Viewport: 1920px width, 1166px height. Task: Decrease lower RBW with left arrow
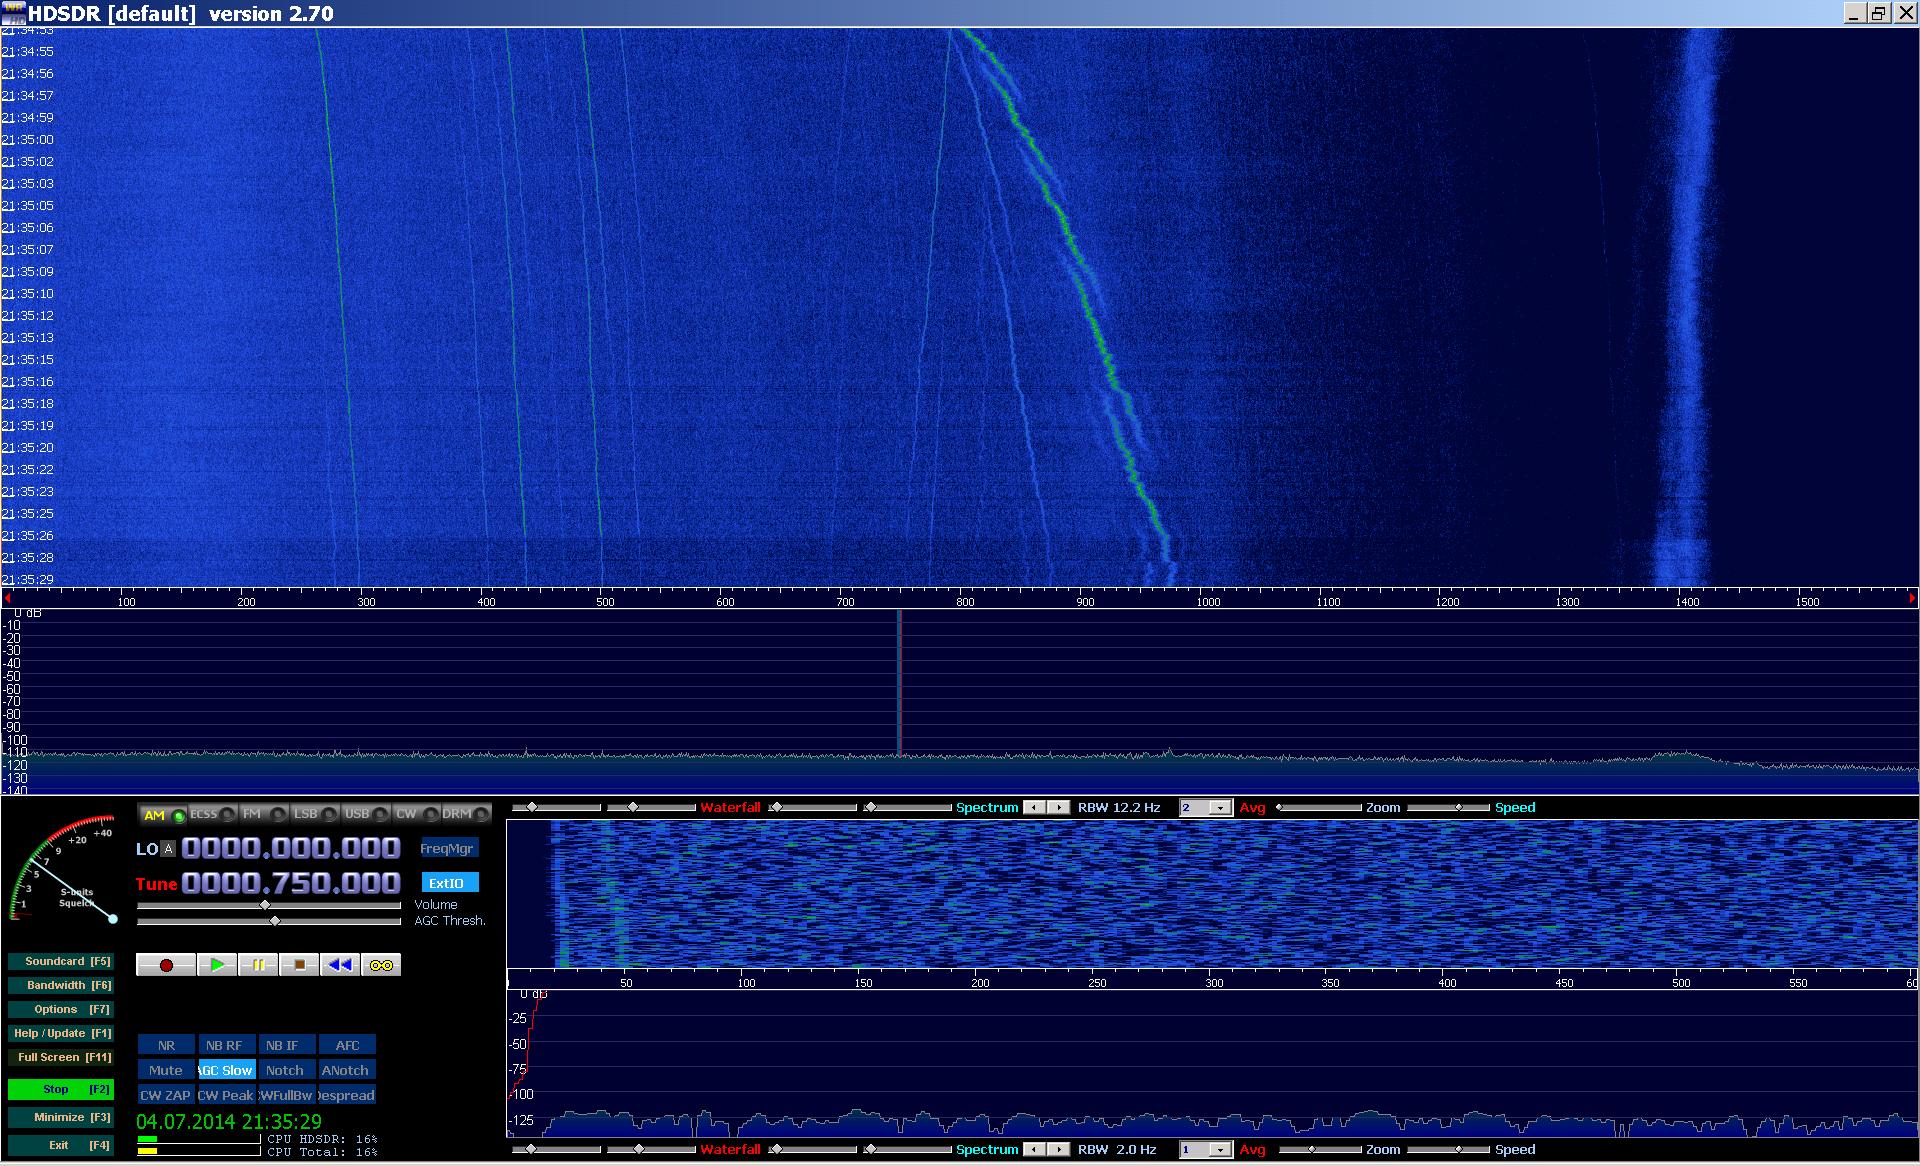(1035, 1150)
